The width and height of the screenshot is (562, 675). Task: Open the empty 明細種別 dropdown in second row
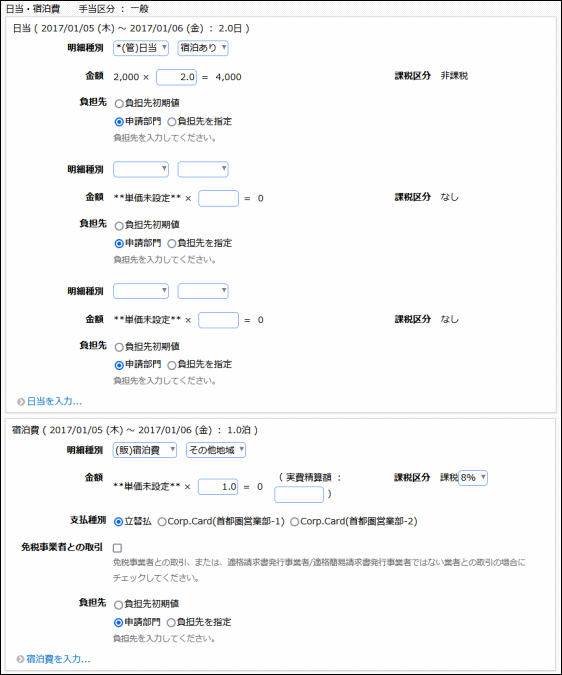click(x=141, y=169)
